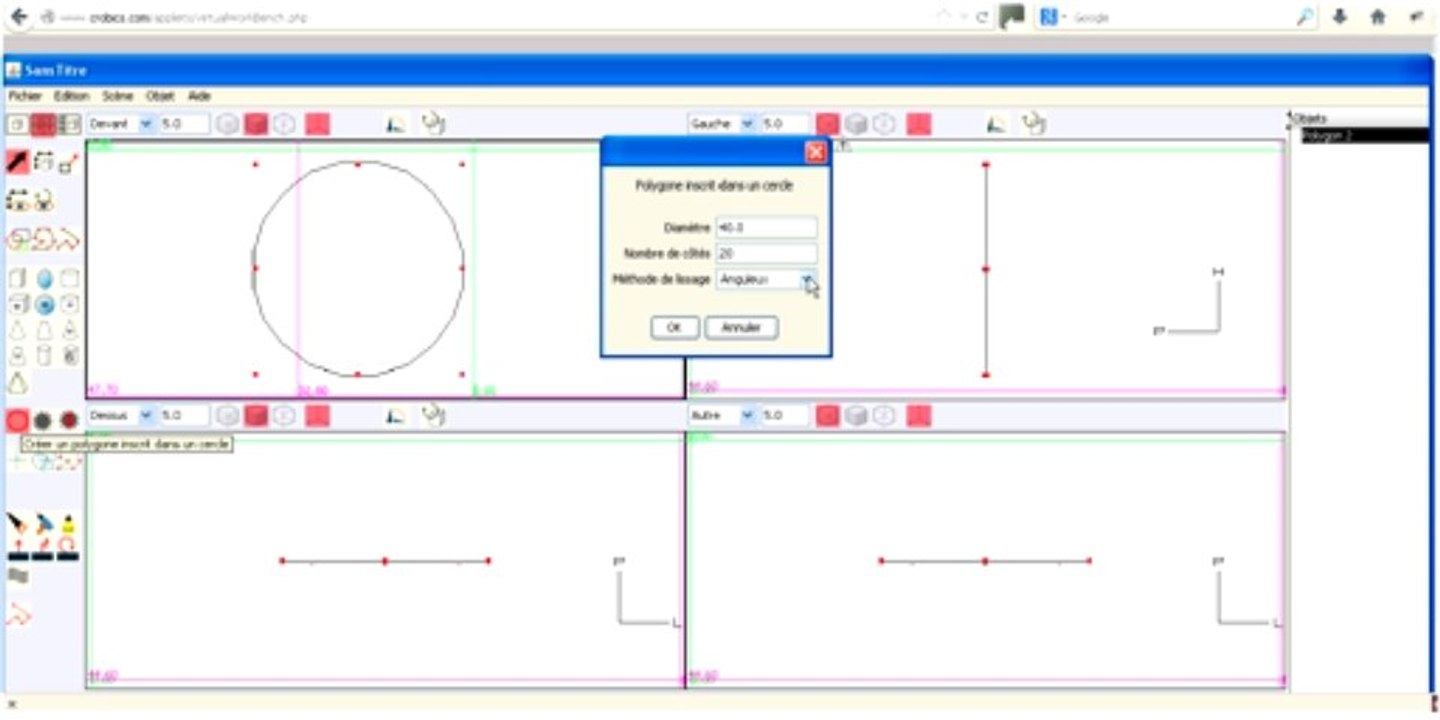Select the dashed-box move tool beside the pencil tool
The width and height of the screenshot is (1440, 720).
point(43,160)
